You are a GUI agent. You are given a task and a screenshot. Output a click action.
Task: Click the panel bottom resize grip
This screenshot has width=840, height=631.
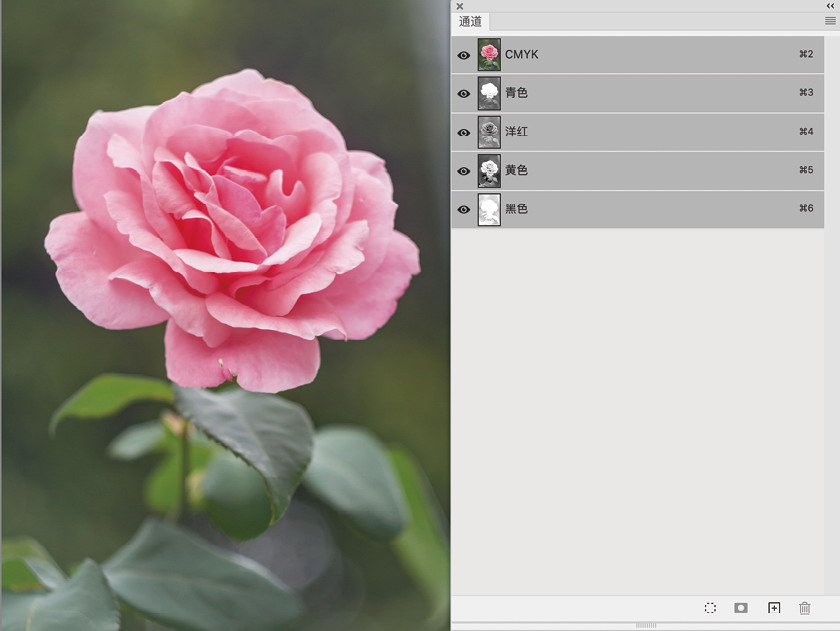pos(646,626)
